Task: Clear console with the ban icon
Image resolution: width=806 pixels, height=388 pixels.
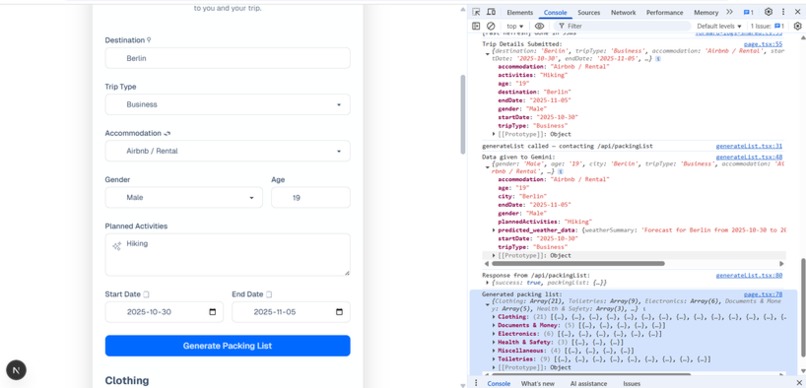Action: click(x=491, y=26)
